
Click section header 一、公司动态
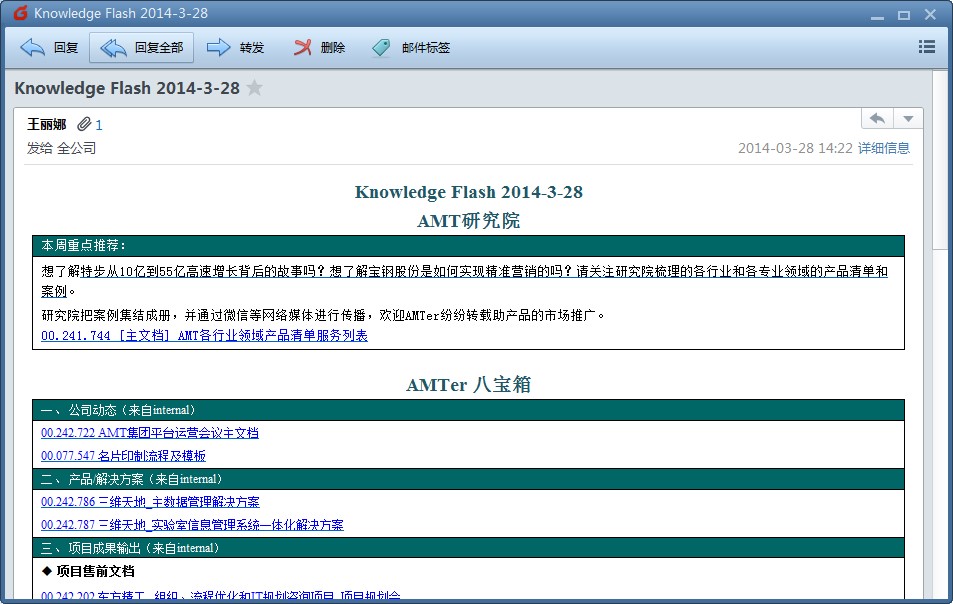468,410
